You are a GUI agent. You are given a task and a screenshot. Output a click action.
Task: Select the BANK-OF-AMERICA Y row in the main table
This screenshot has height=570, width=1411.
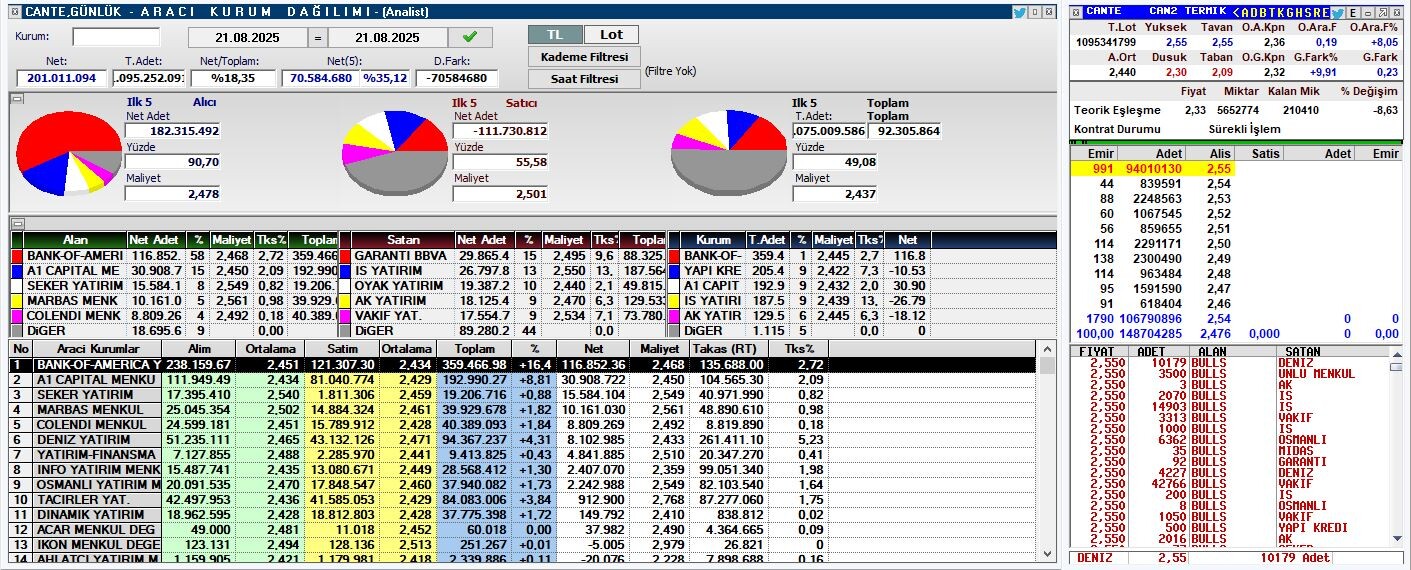(x=523, y=365)
